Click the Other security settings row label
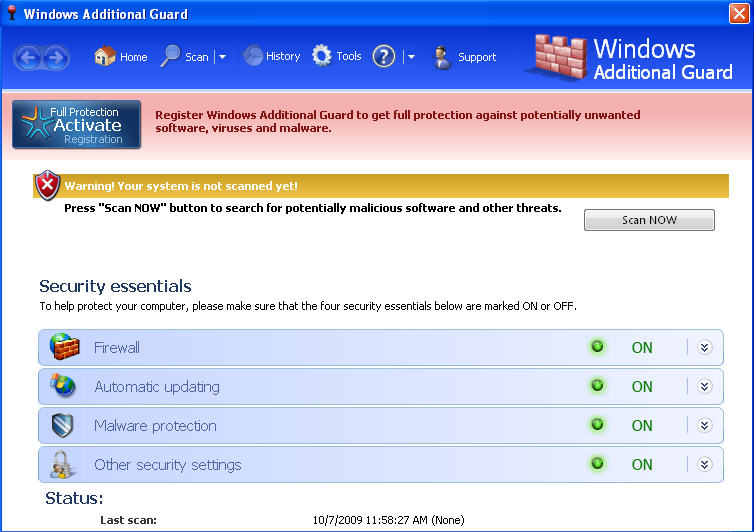Viewport: 754px width, 532px height. coord(168,465)
